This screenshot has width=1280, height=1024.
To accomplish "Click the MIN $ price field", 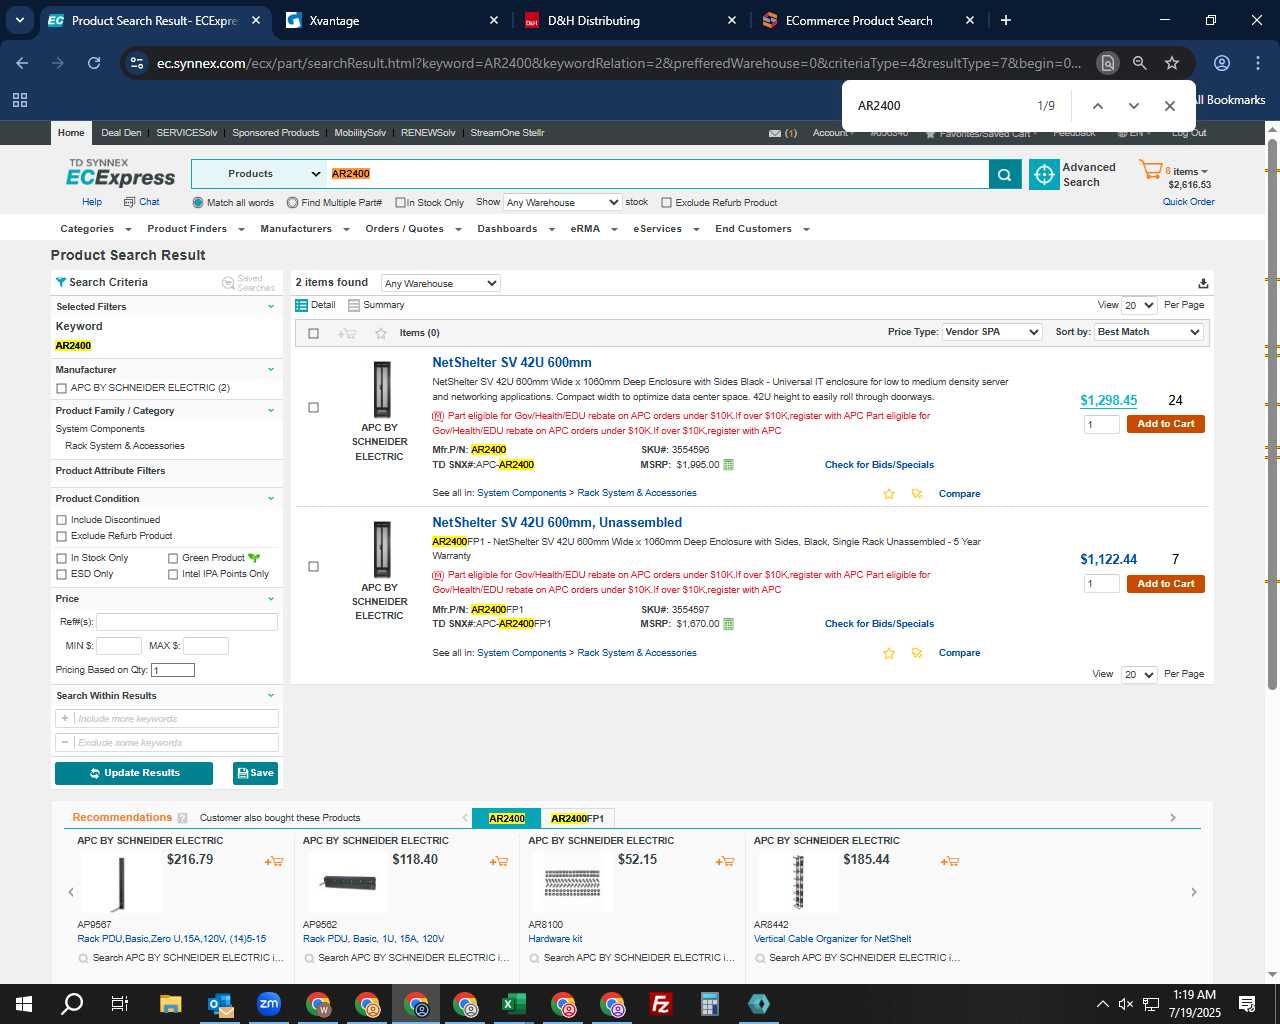I will point(118,646).
